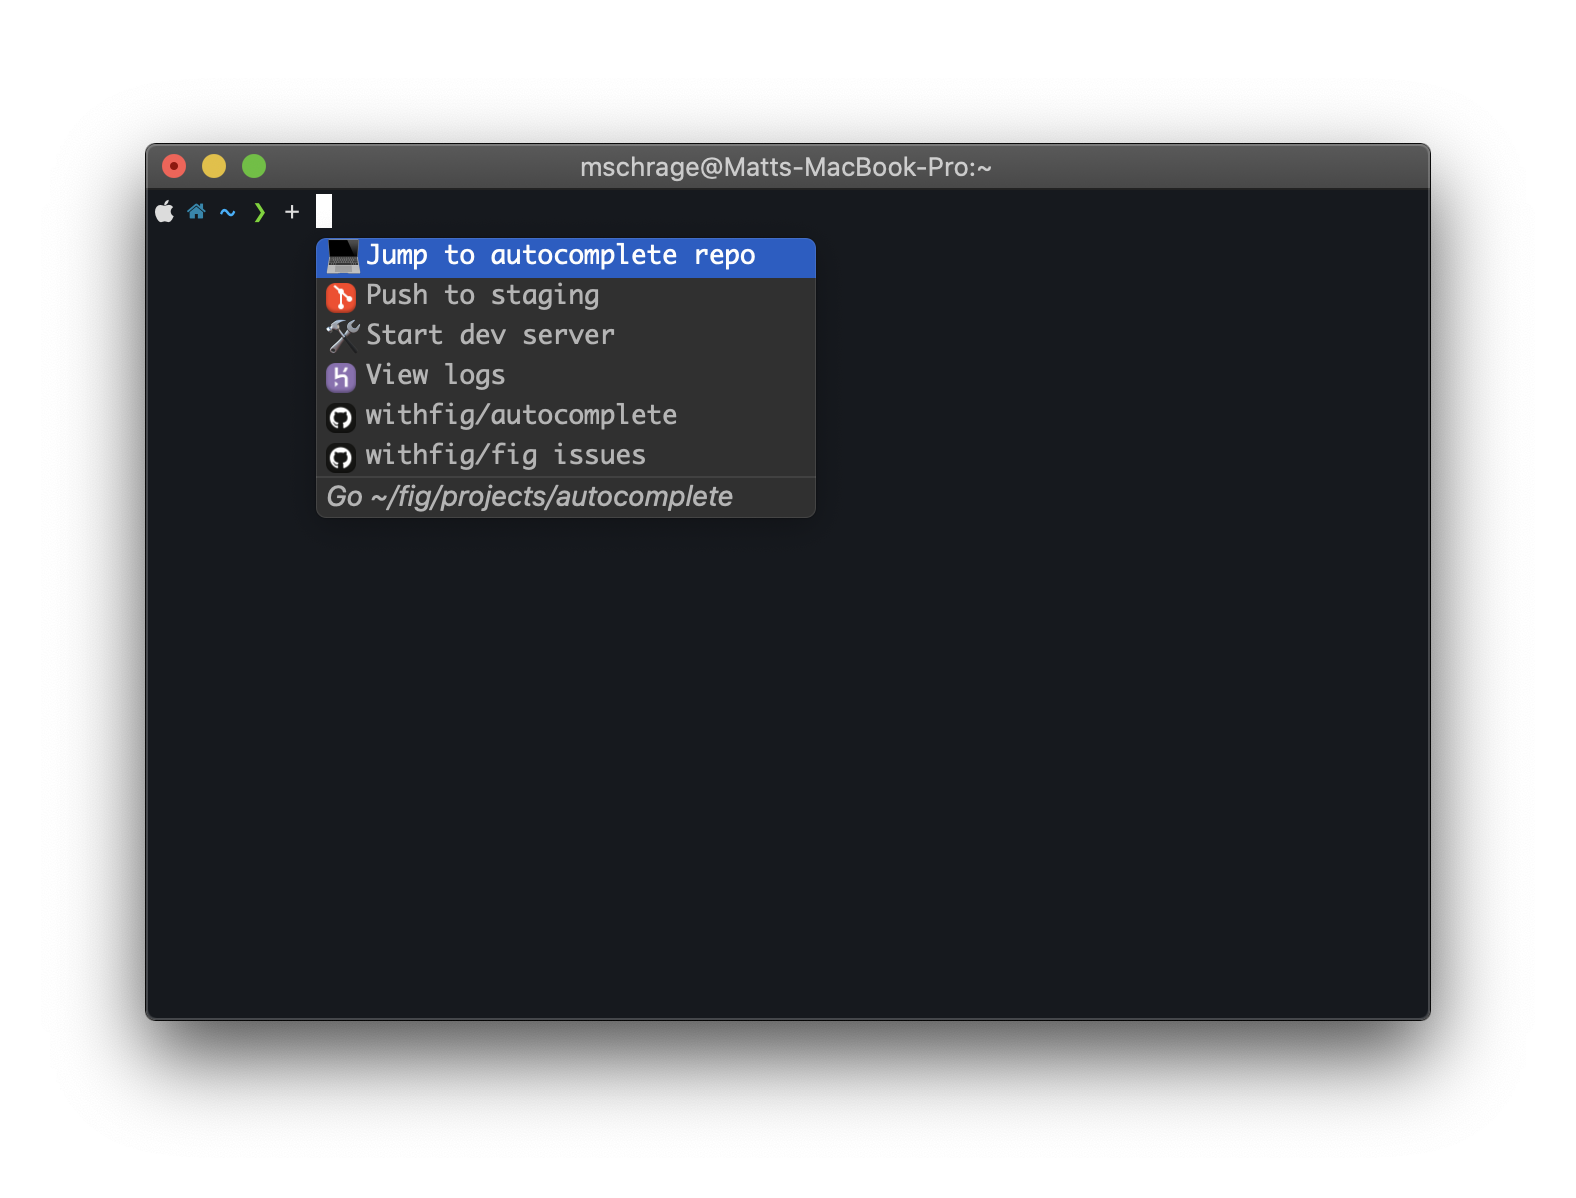1576x1198 pixels.
Task: Click the tilde directory symbol in the prompt
Action: tap(228, 212)
